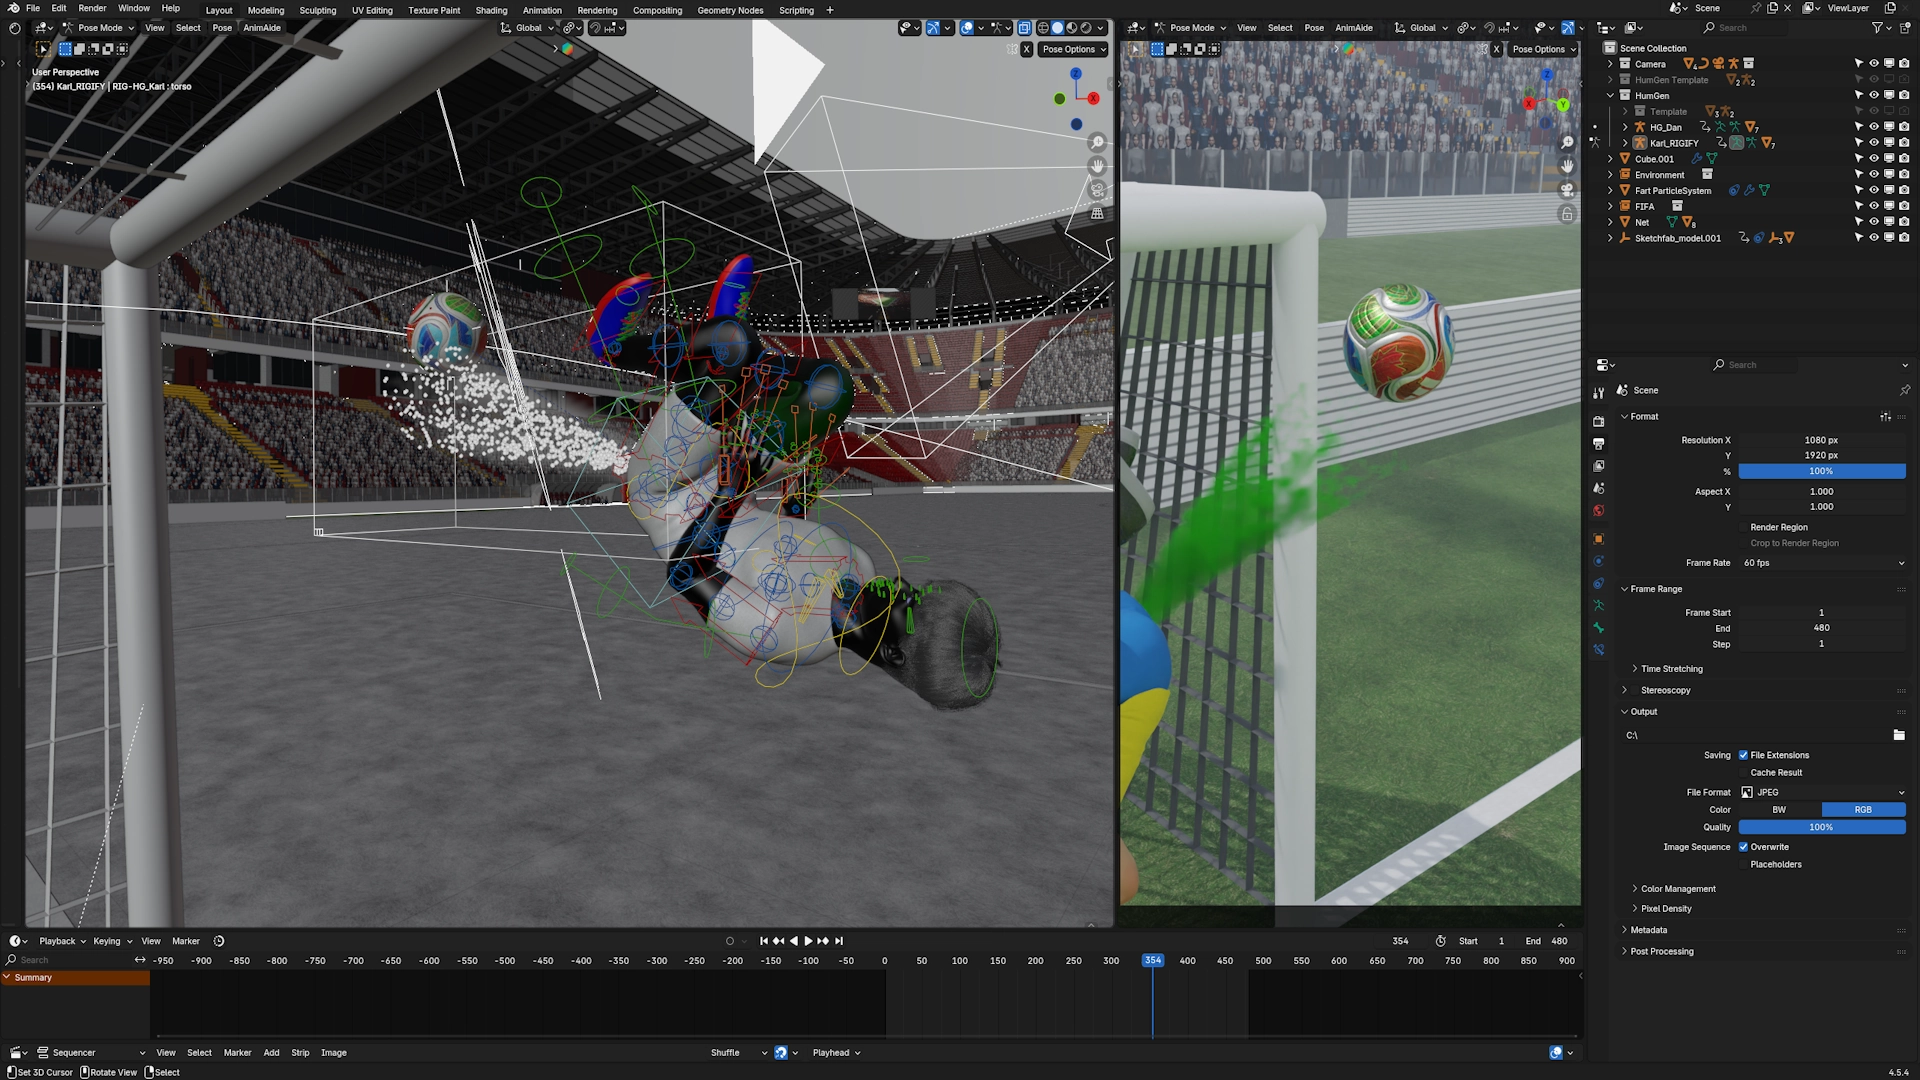Open the Object properties tab
This screenshot has height=1080, width=1920.
point(1598,539)
